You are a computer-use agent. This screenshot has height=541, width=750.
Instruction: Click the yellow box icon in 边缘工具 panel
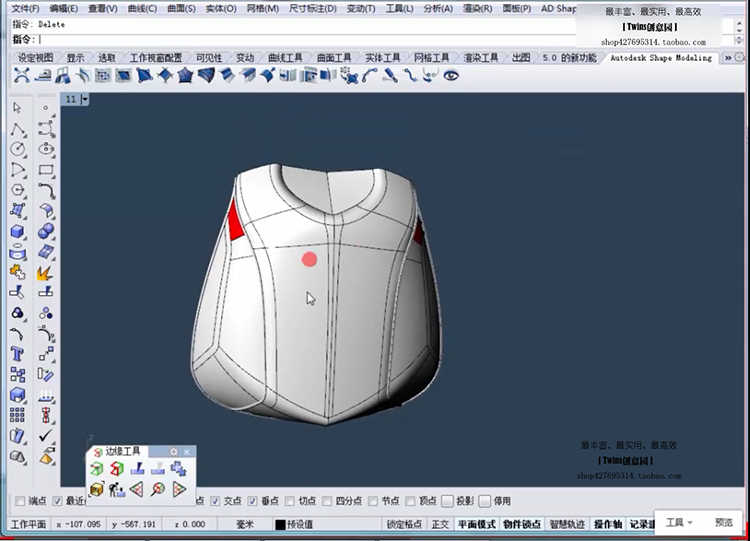point(97,489)
